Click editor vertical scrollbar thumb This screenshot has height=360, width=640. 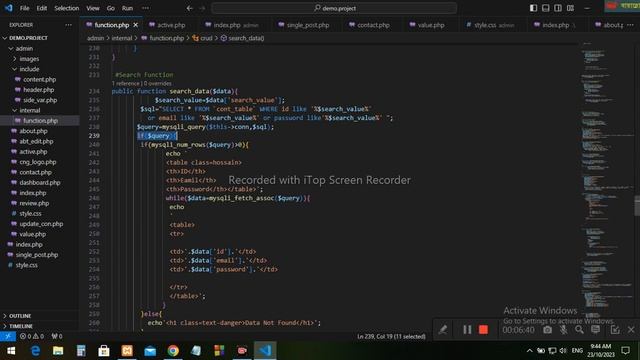pos(637,205)
